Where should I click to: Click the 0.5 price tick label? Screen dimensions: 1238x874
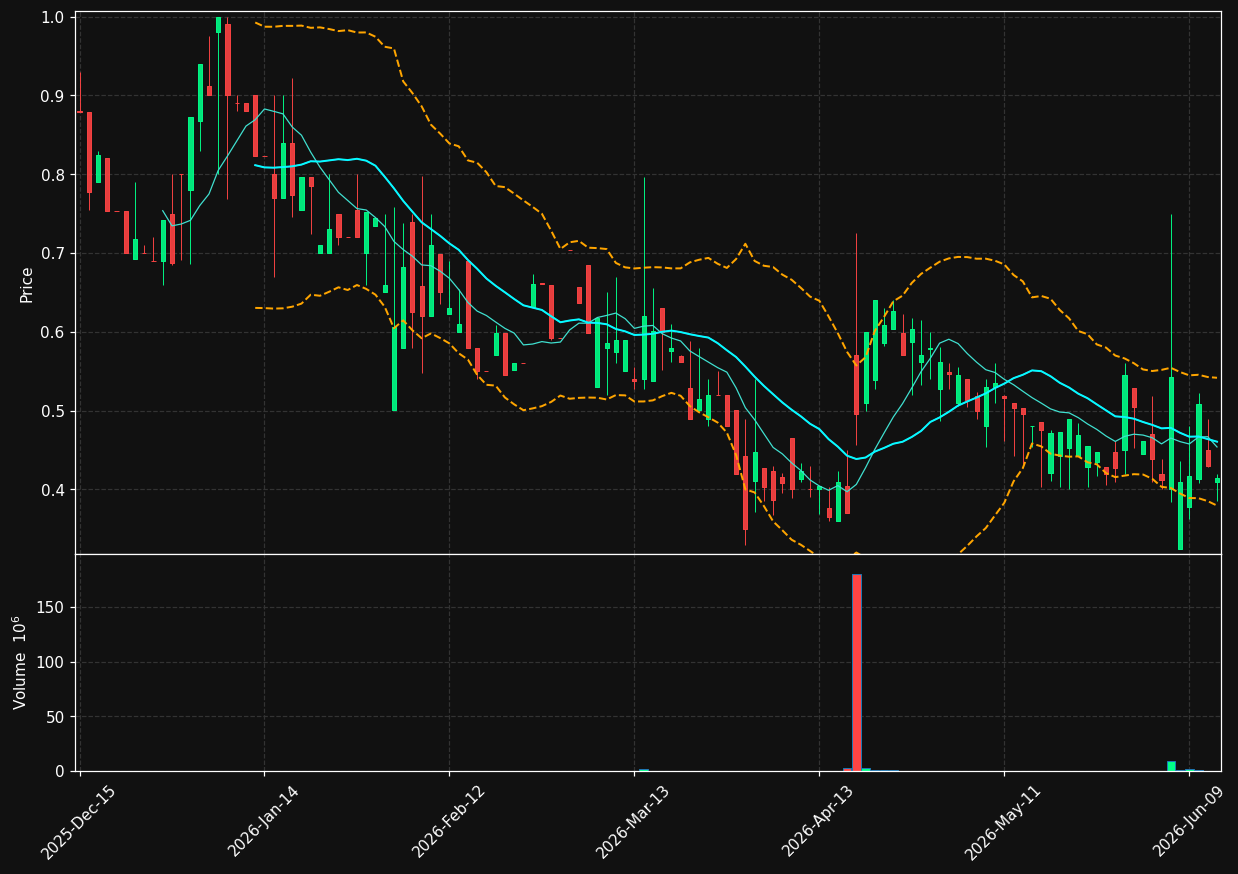pyautogui.click(x=54, y=411)
